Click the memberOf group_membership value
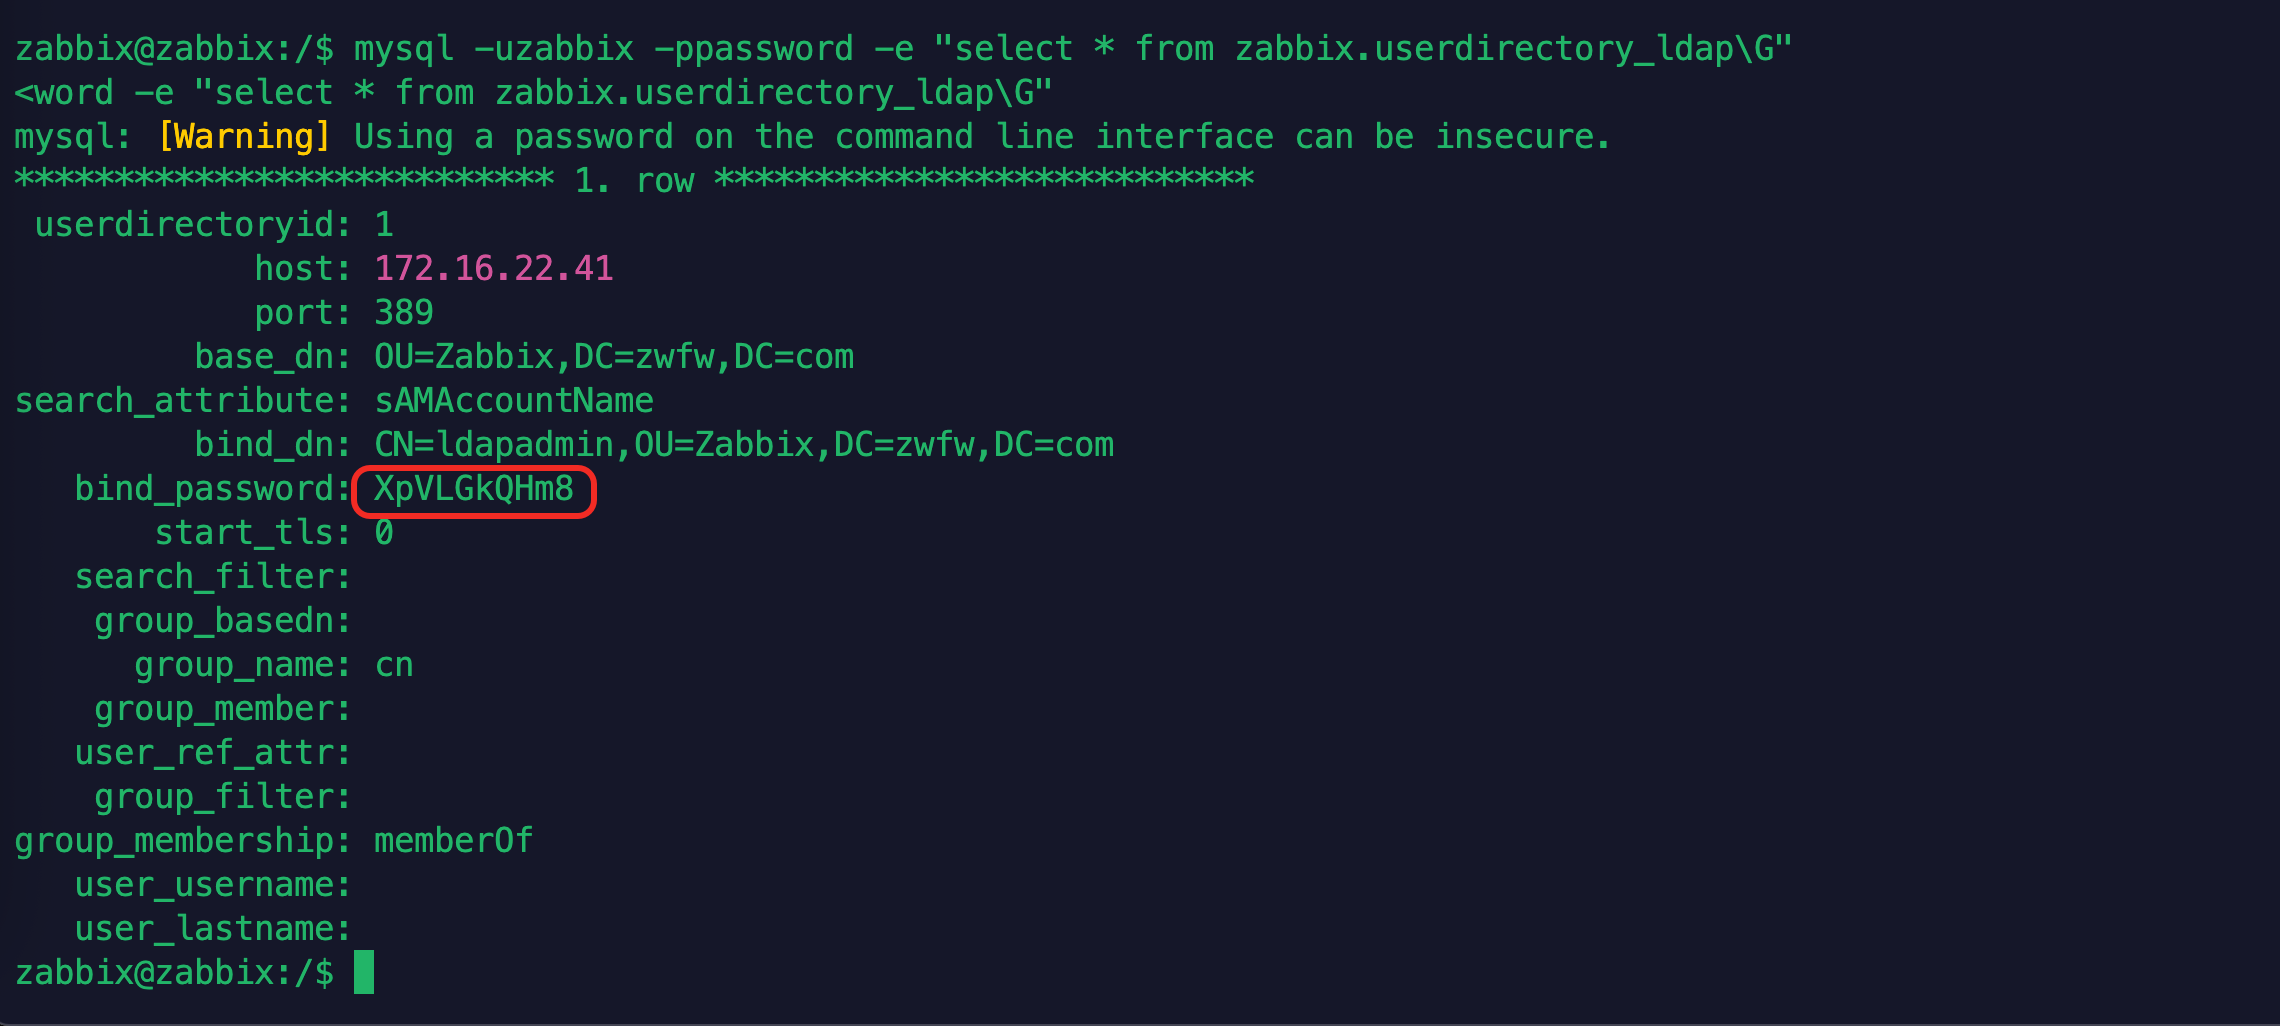 (x=453, y=840)
